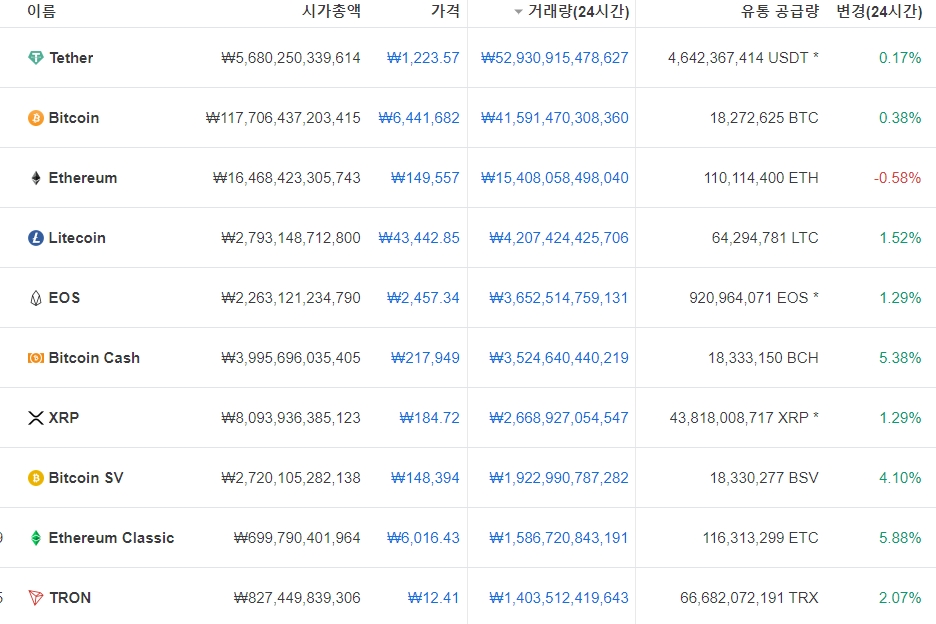The width and height of the screenshot is (936, 624).
Task: Click the EOS logo icon
Action: tap(36, 298)
